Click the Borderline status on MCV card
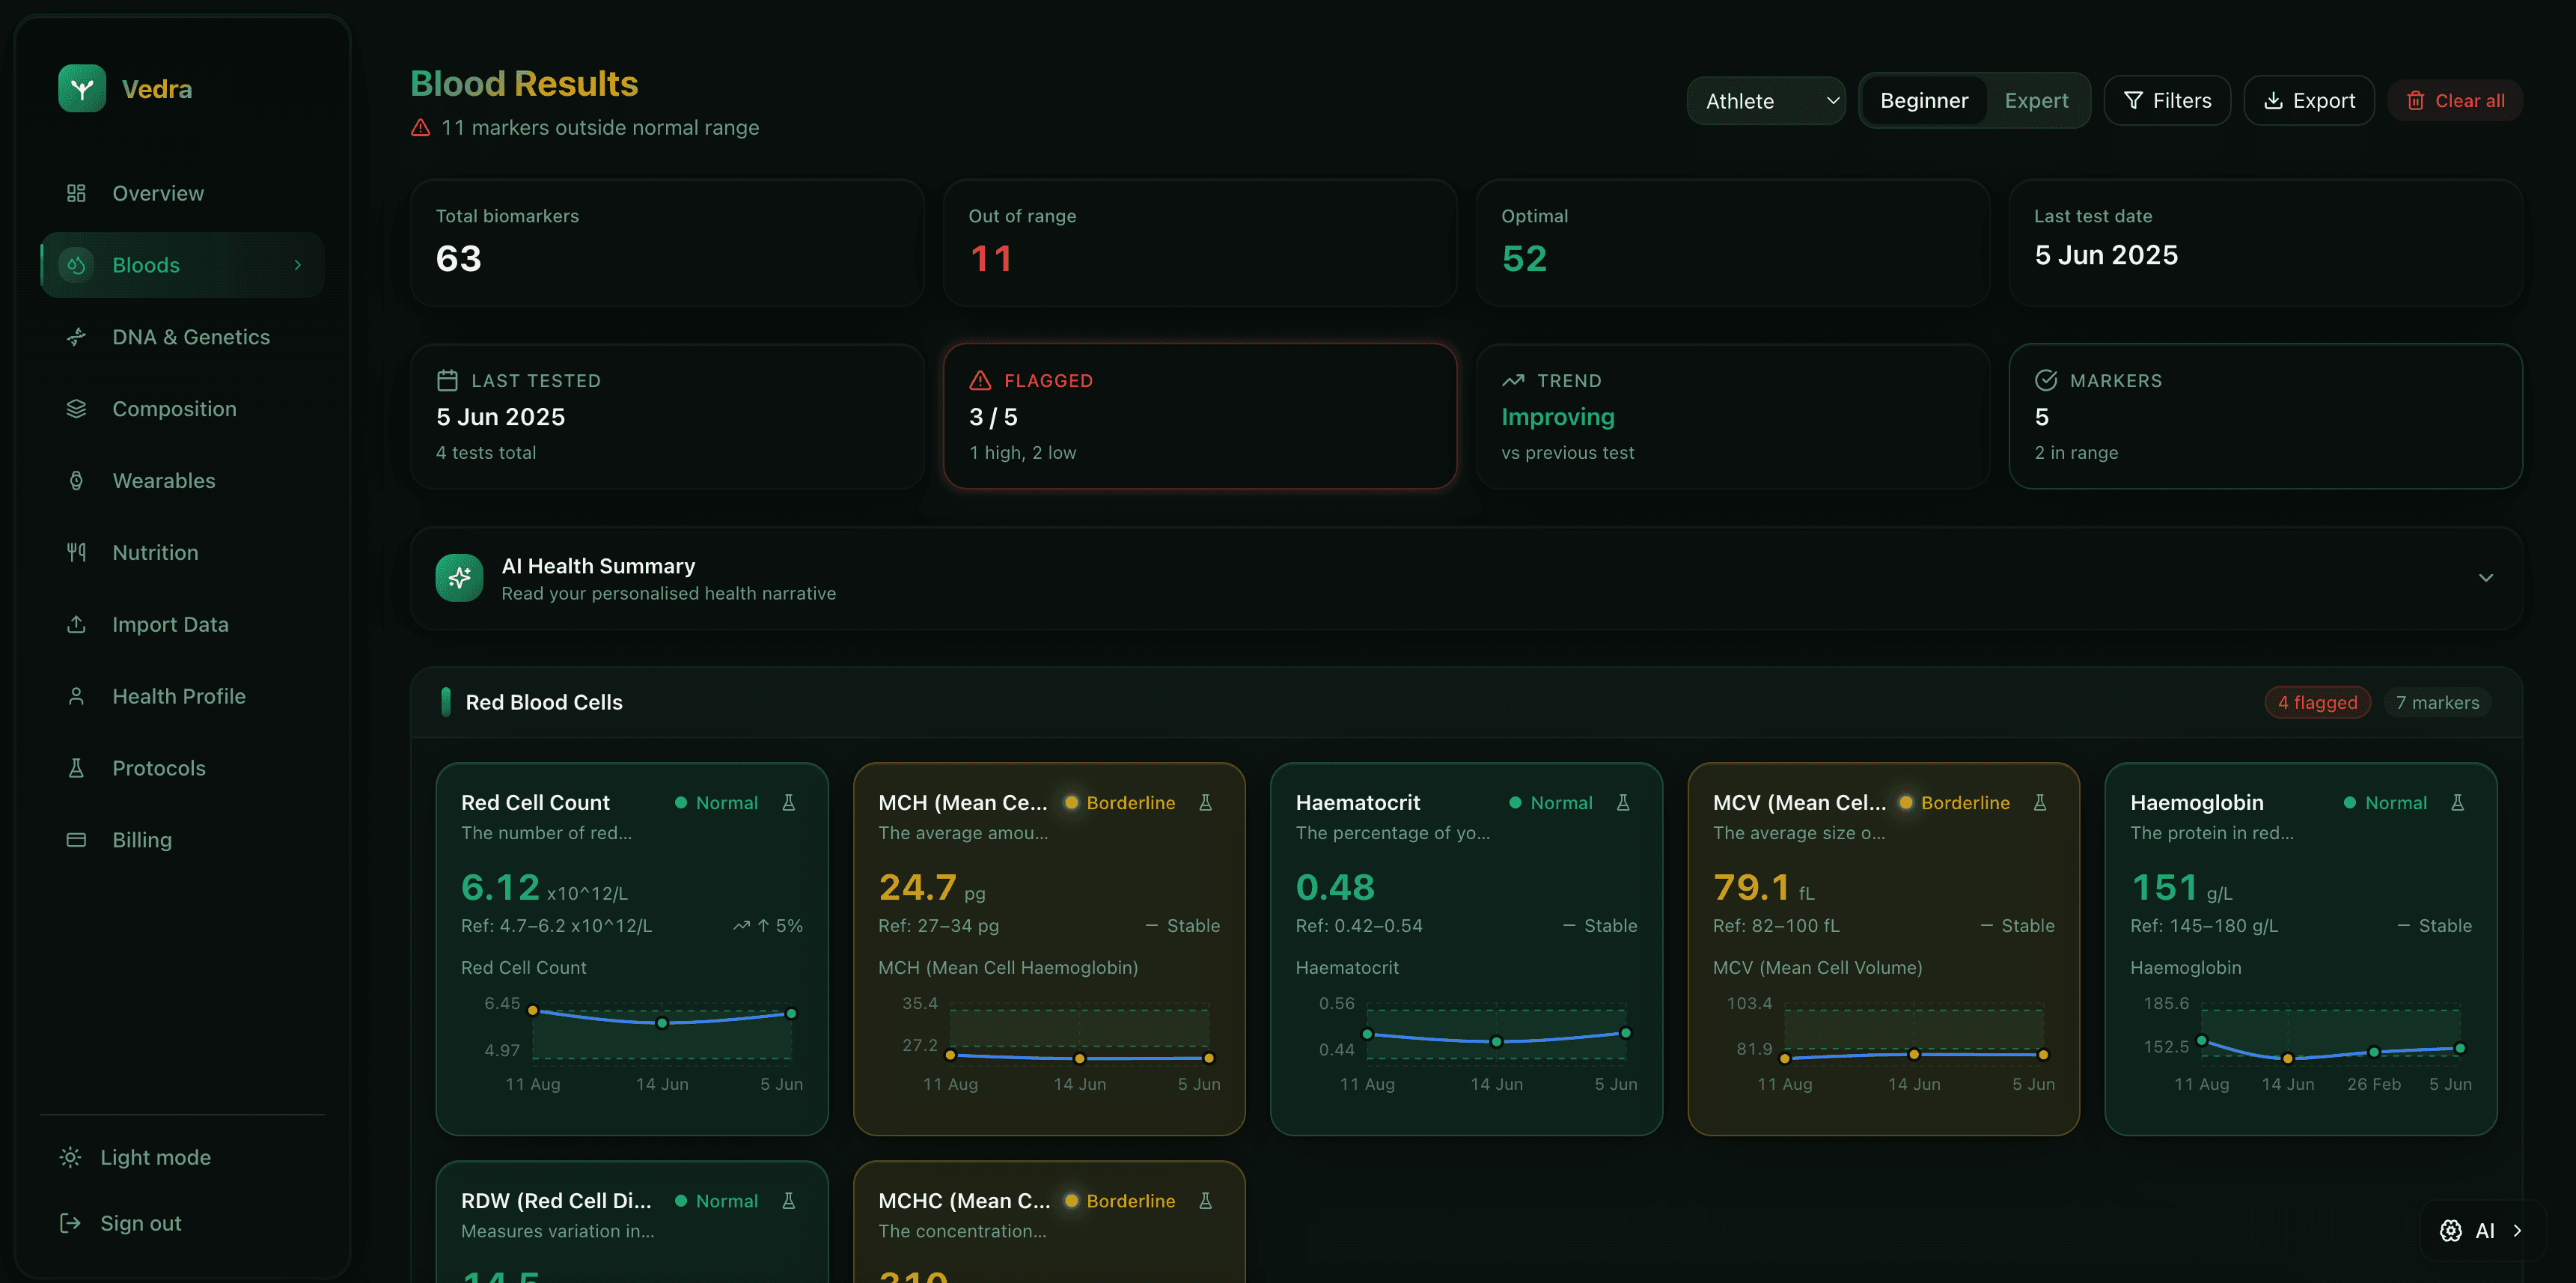This screenshot has height=1283, width=2576. tap(1955, 803)
